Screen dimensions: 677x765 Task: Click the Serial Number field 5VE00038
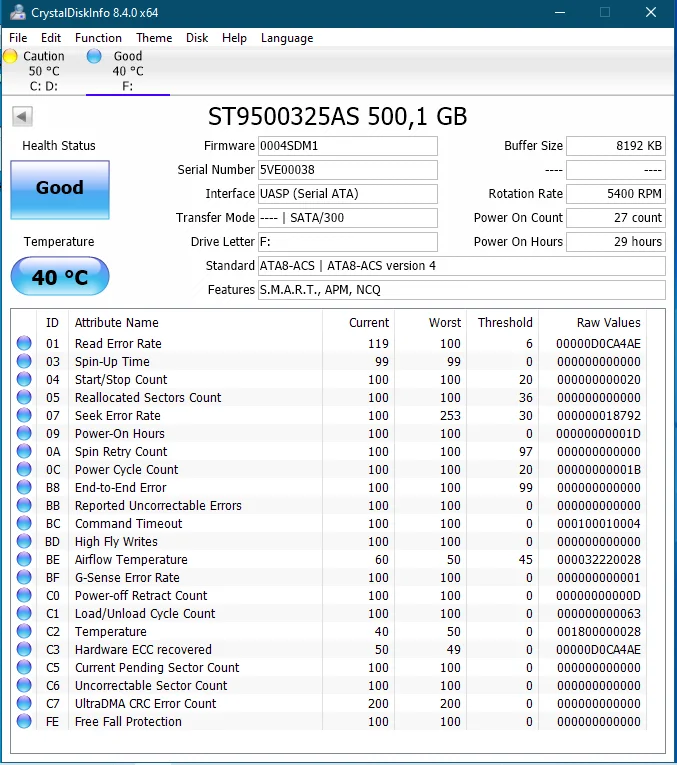[347, 170]
